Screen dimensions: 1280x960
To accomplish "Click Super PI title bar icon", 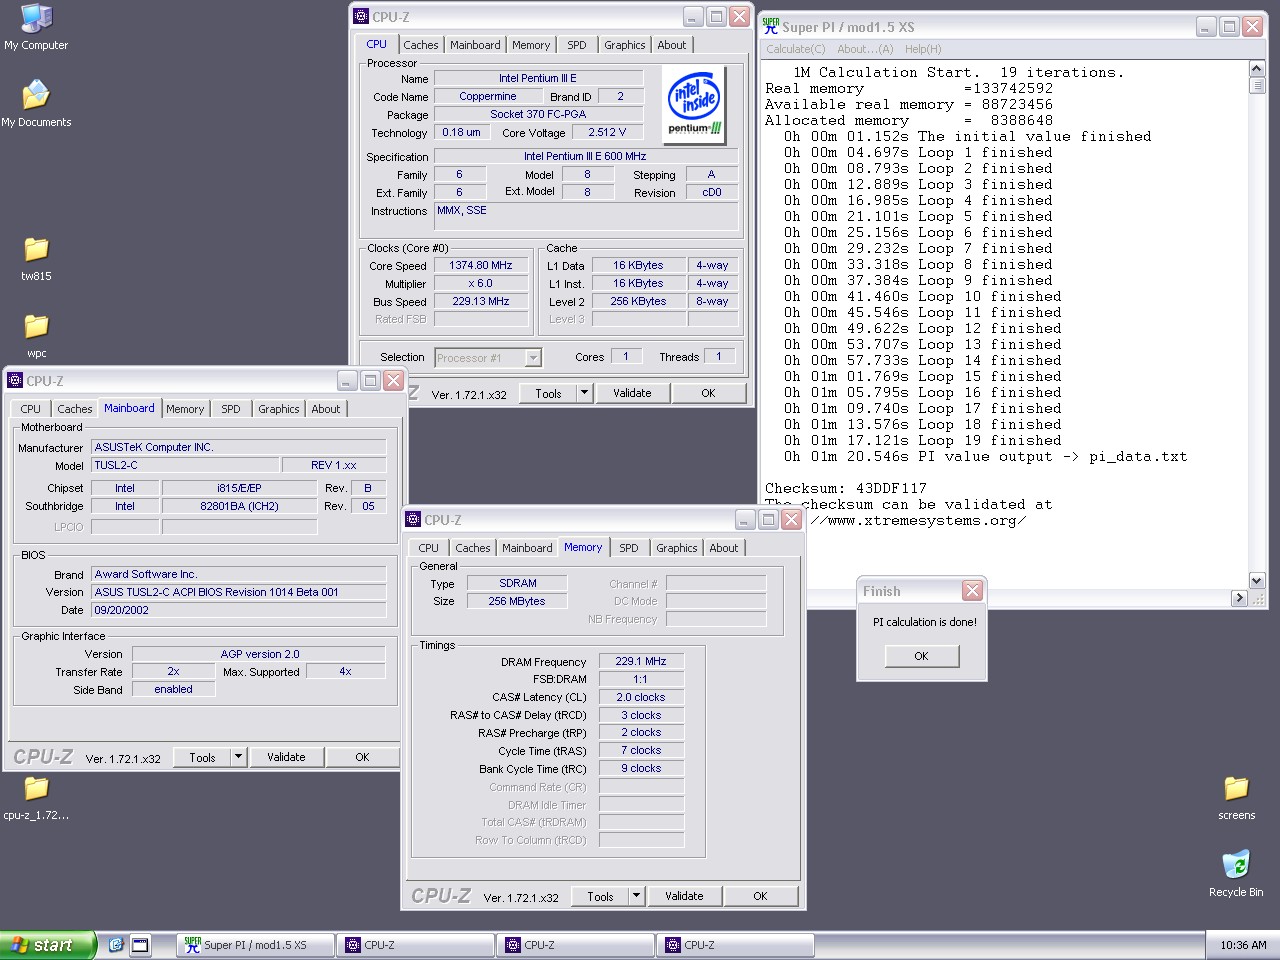I will click(x=770, y=27).
